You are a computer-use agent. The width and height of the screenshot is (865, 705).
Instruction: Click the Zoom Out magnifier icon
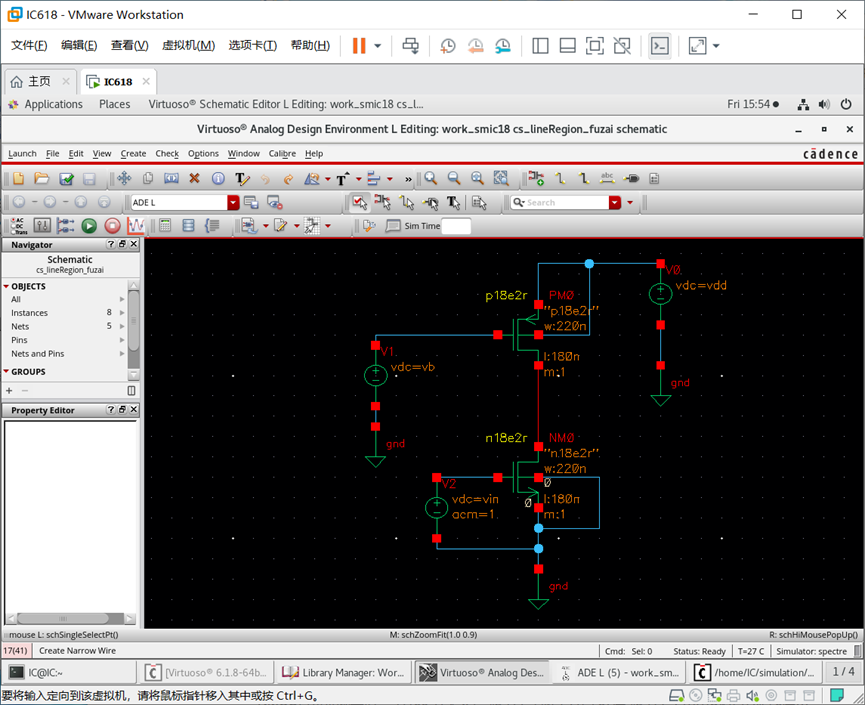click(x=454, y=178)
